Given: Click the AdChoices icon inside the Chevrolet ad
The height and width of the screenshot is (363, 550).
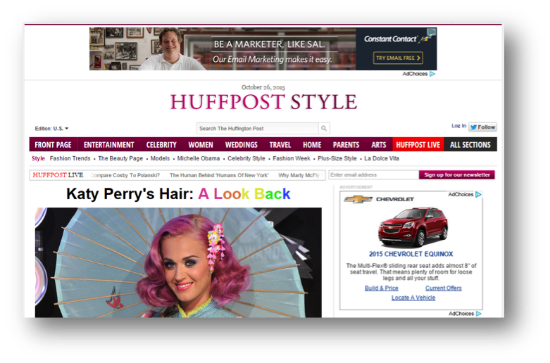Looking at the screenshot, I should coord(478,195).
